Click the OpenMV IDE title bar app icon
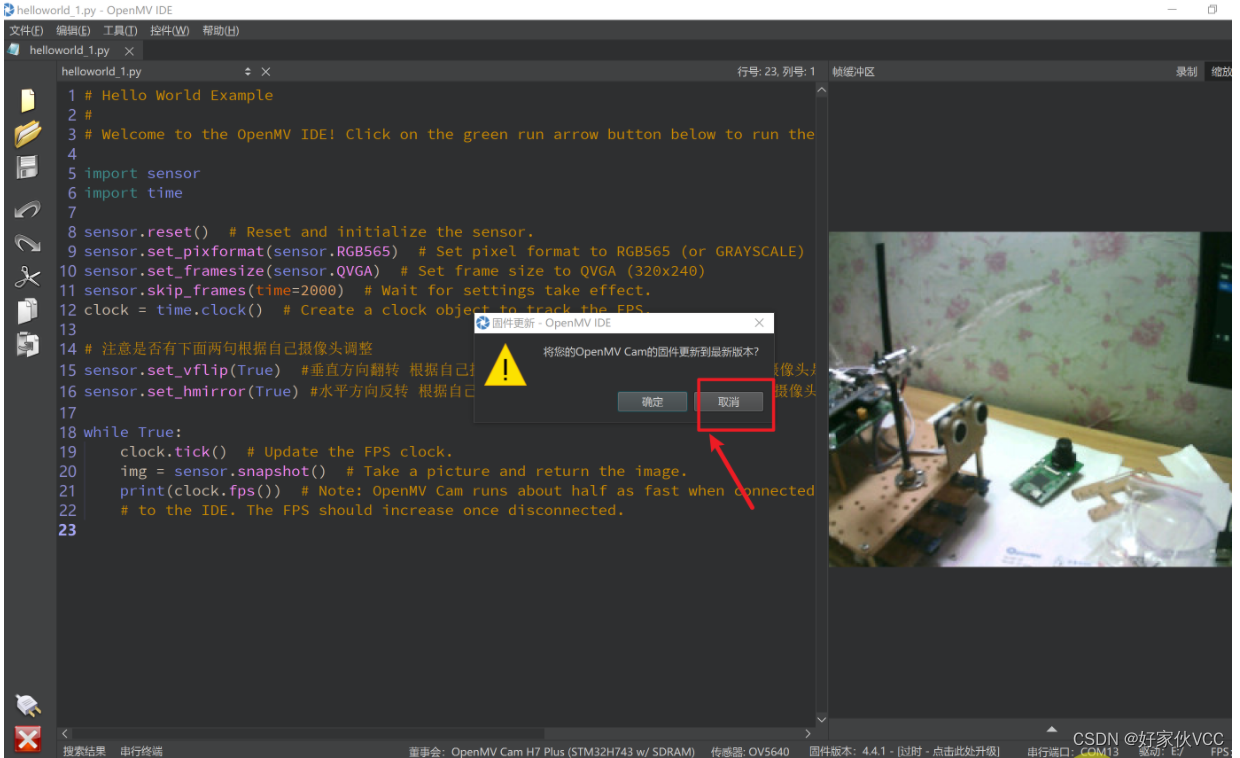Screen dimensions: 1240x758 (9, 9)
